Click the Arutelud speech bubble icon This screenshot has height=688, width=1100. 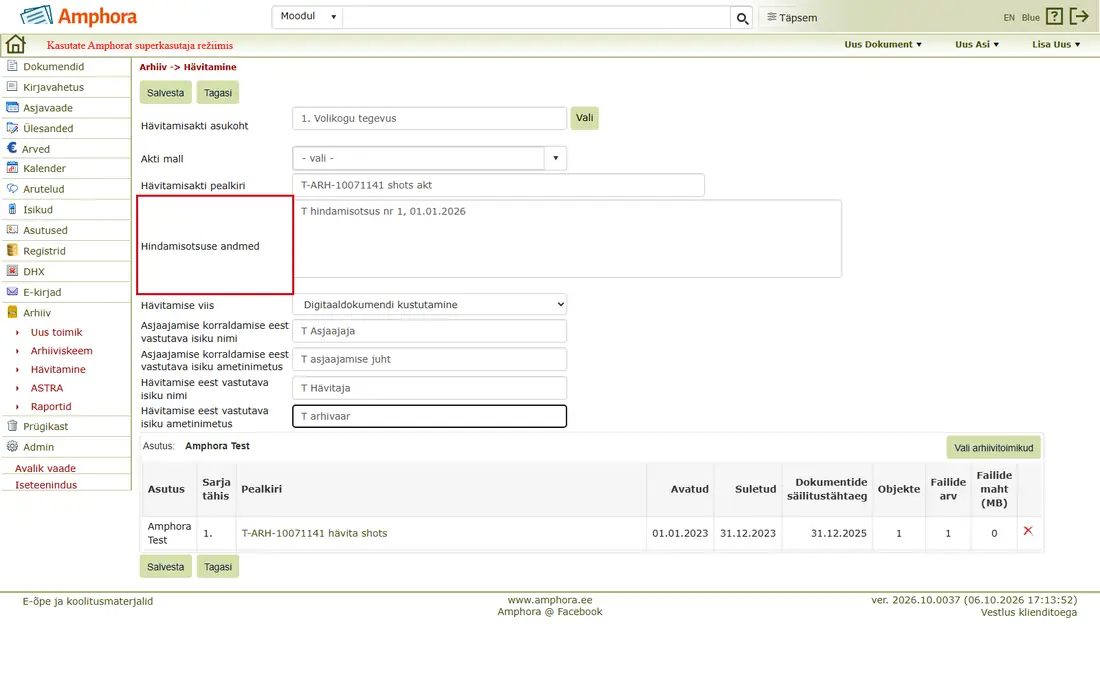[12, 189]
